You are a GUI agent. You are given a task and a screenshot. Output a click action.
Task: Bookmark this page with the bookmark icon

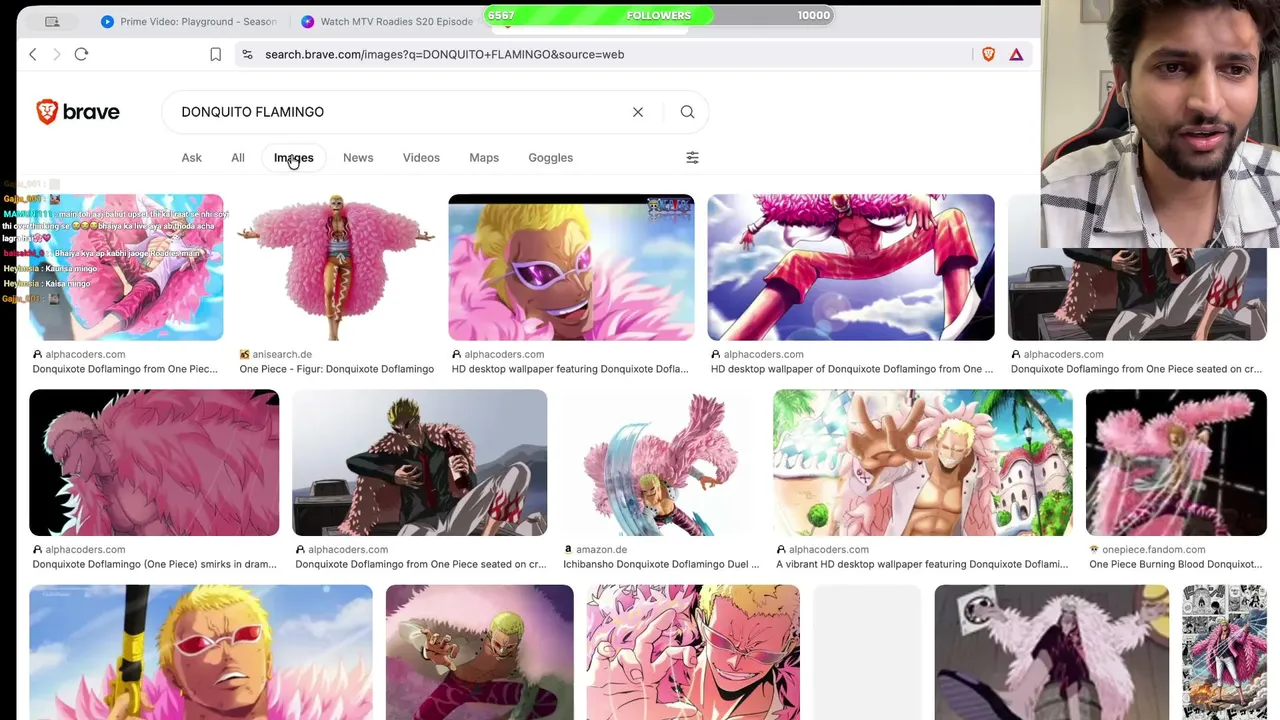click(x=215, y=54)
